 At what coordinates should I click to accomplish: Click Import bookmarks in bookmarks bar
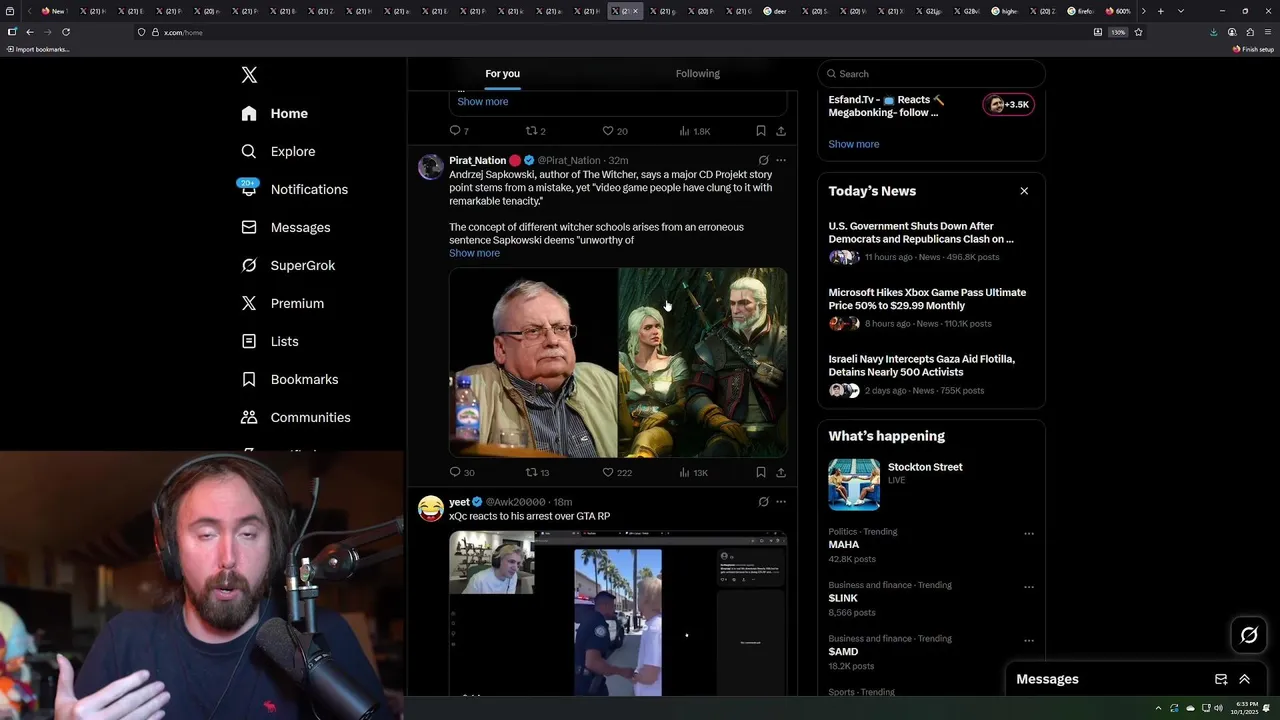point(38,49)
